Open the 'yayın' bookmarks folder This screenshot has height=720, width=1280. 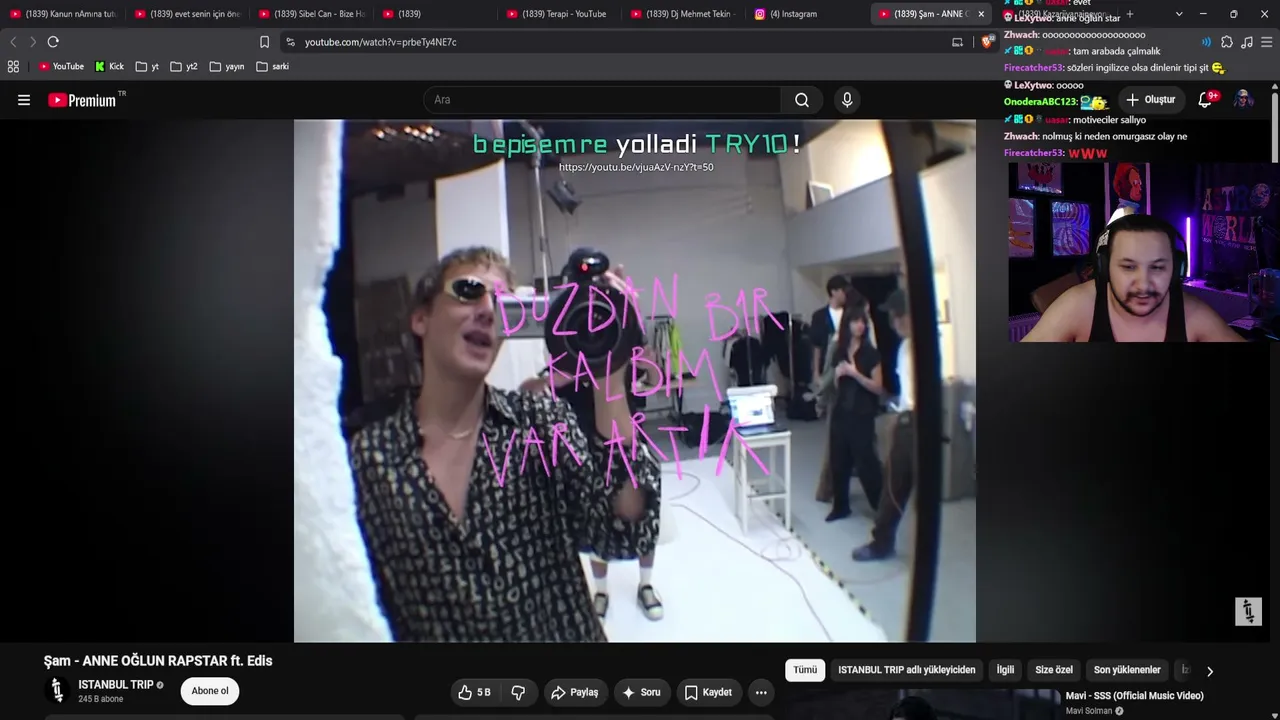pyautogui.click(x=227, y=67)
